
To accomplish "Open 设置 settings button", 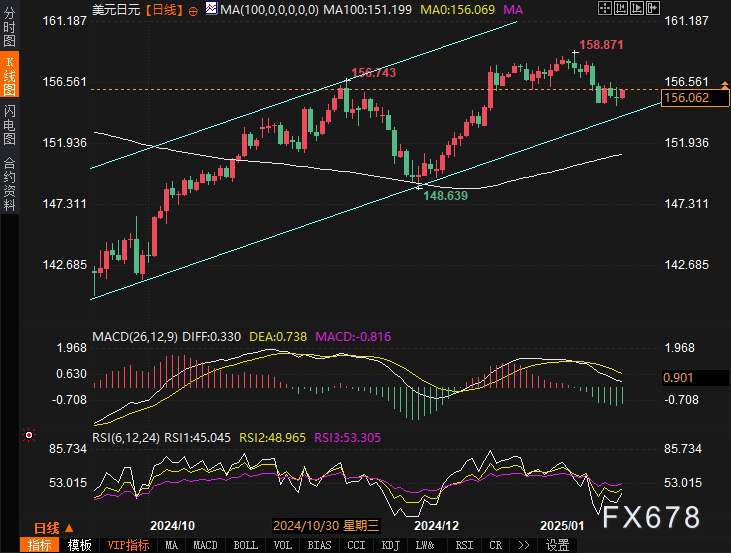I will click(x=558, y=545).
